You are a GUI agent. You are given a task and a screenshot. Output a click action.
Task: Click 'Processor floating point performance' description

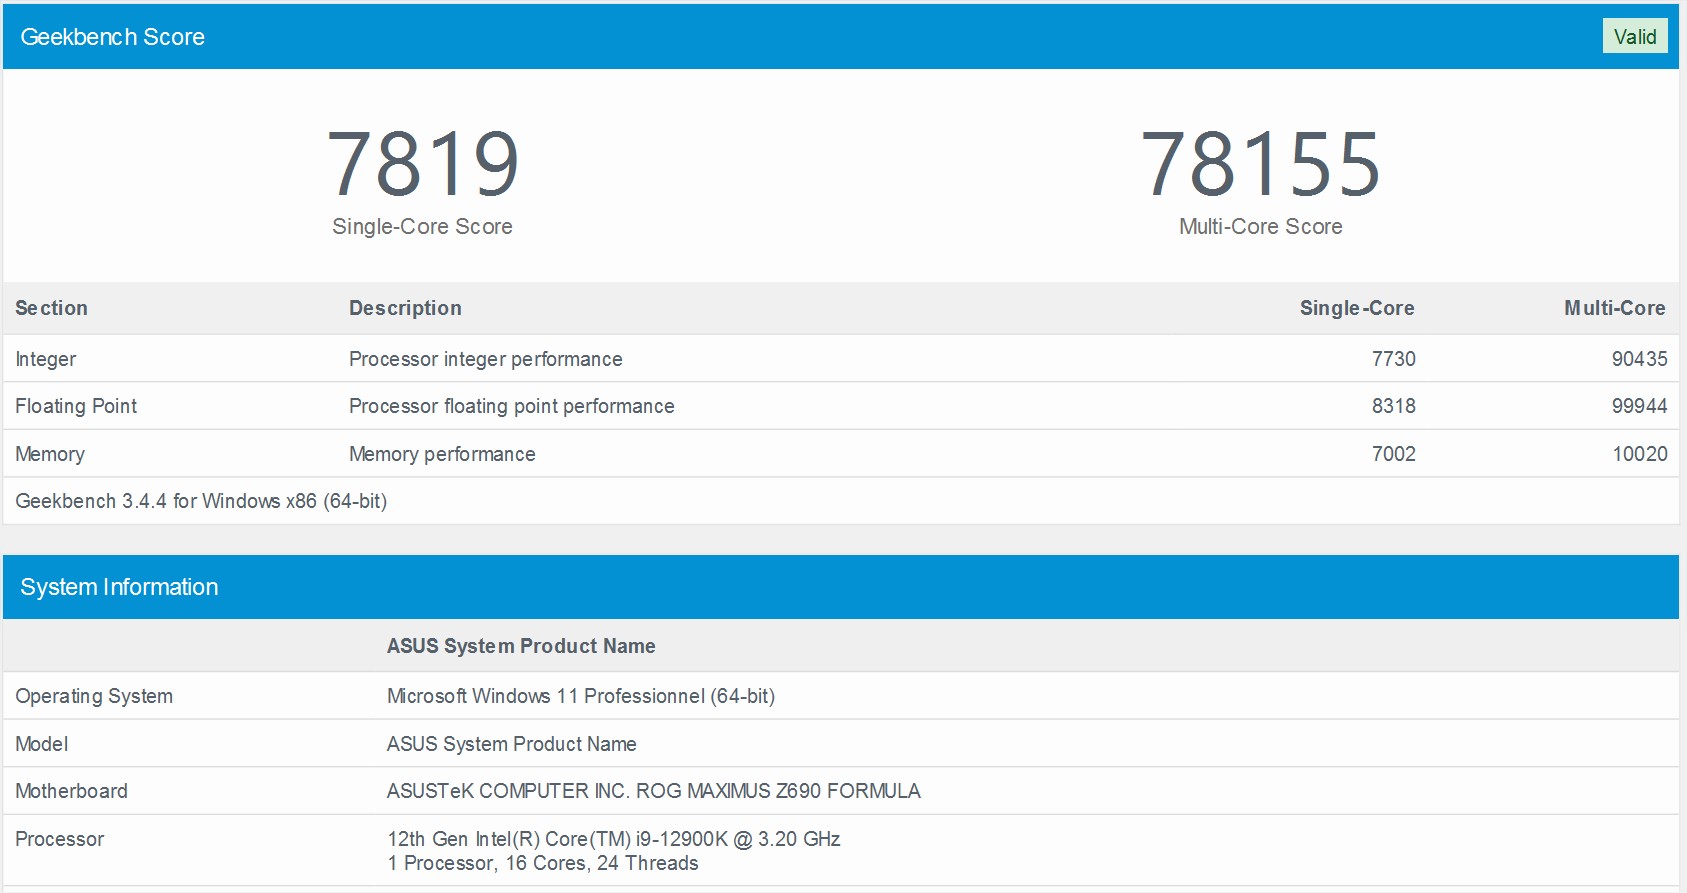click(511, 406)
